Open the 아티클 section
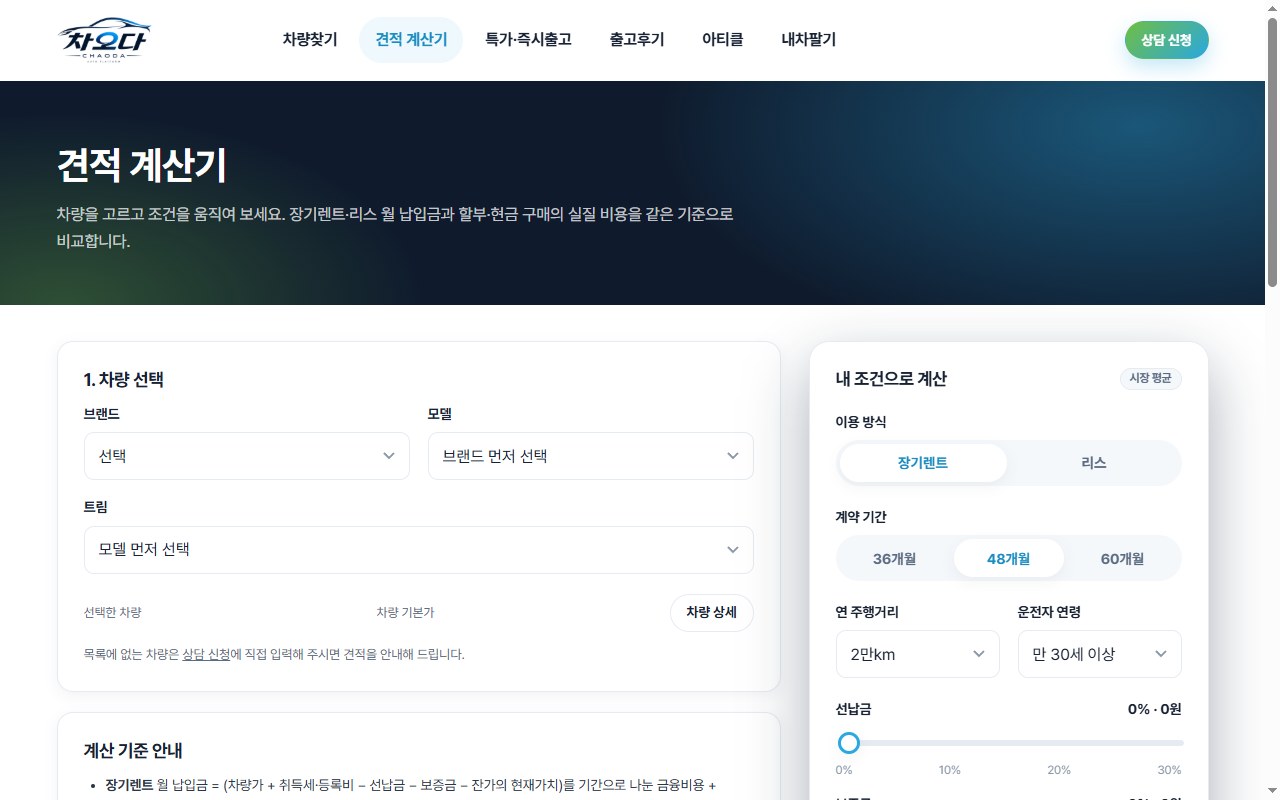The image size is (1280, 800). coord(723,40)
